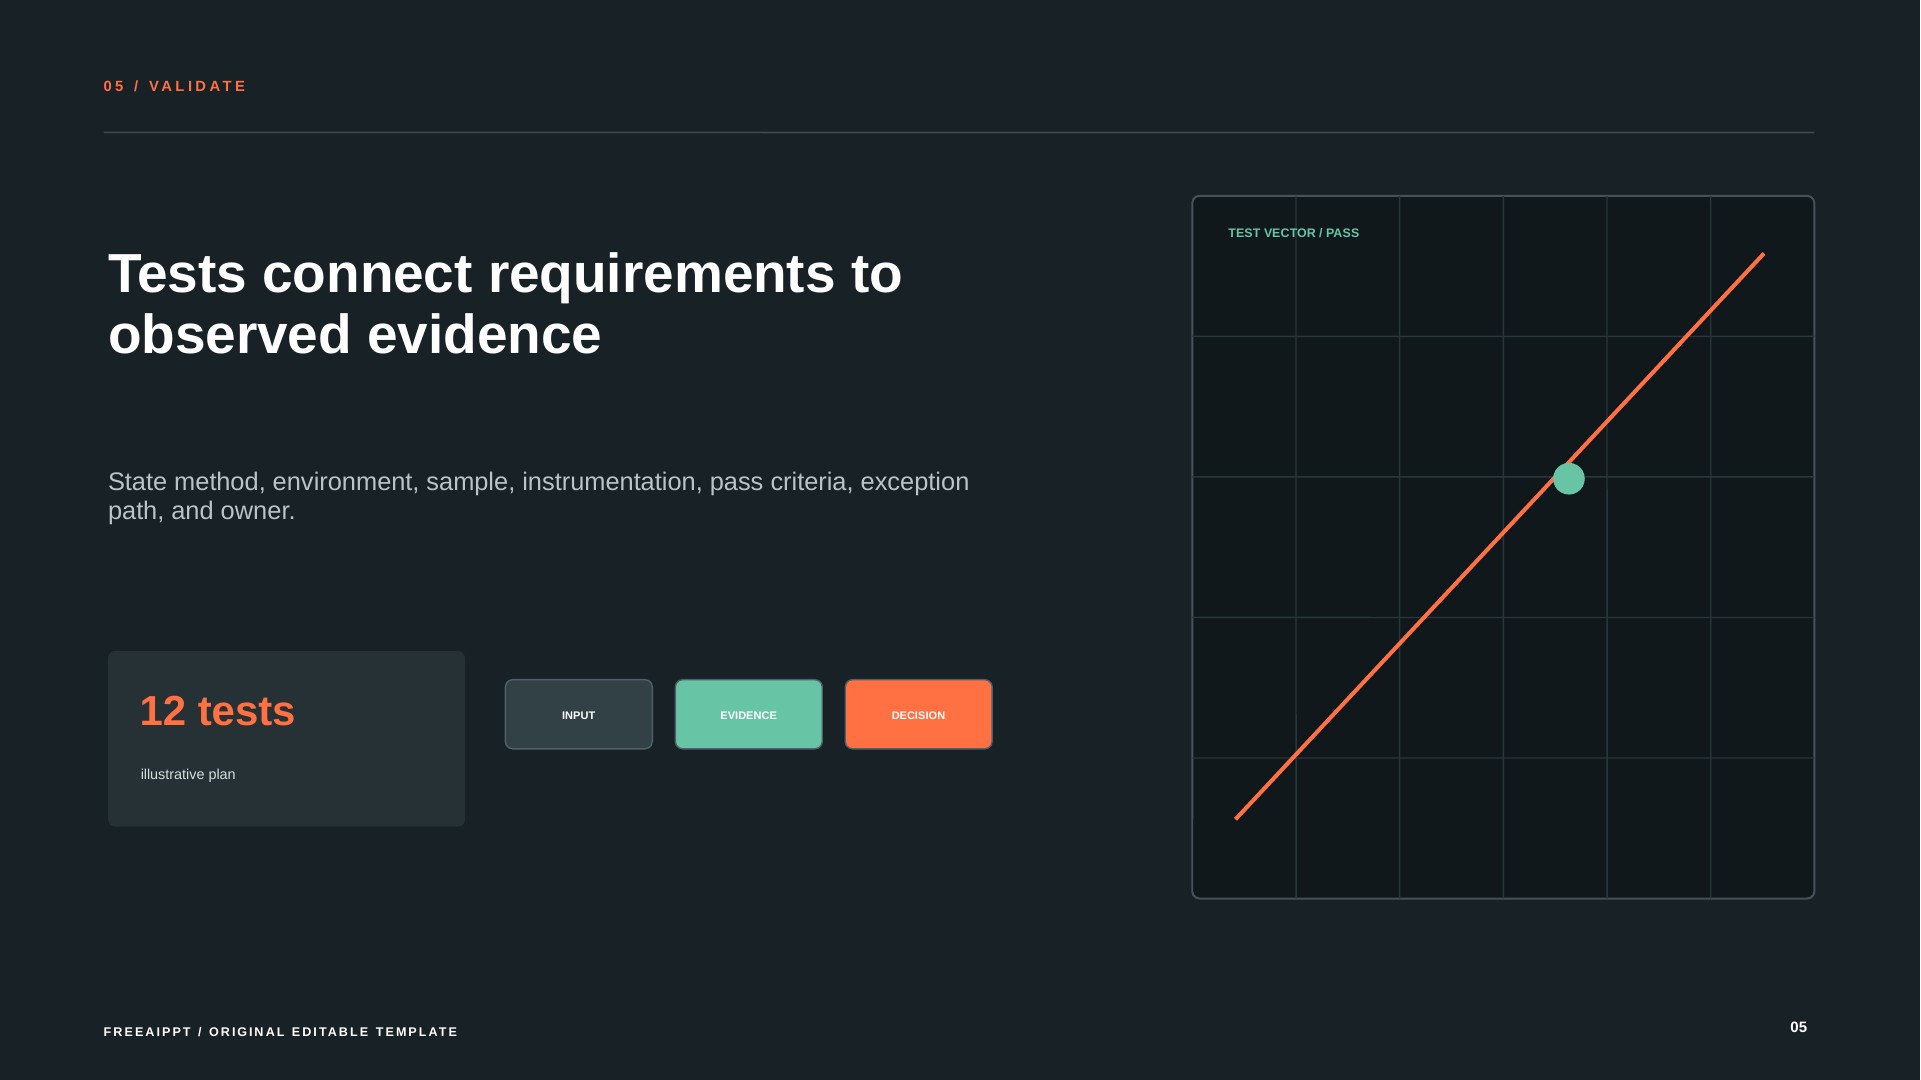This screenshot has width=1921, height=1080.
Task: Click the page number 05 in the footer
Action: 1798,1027
